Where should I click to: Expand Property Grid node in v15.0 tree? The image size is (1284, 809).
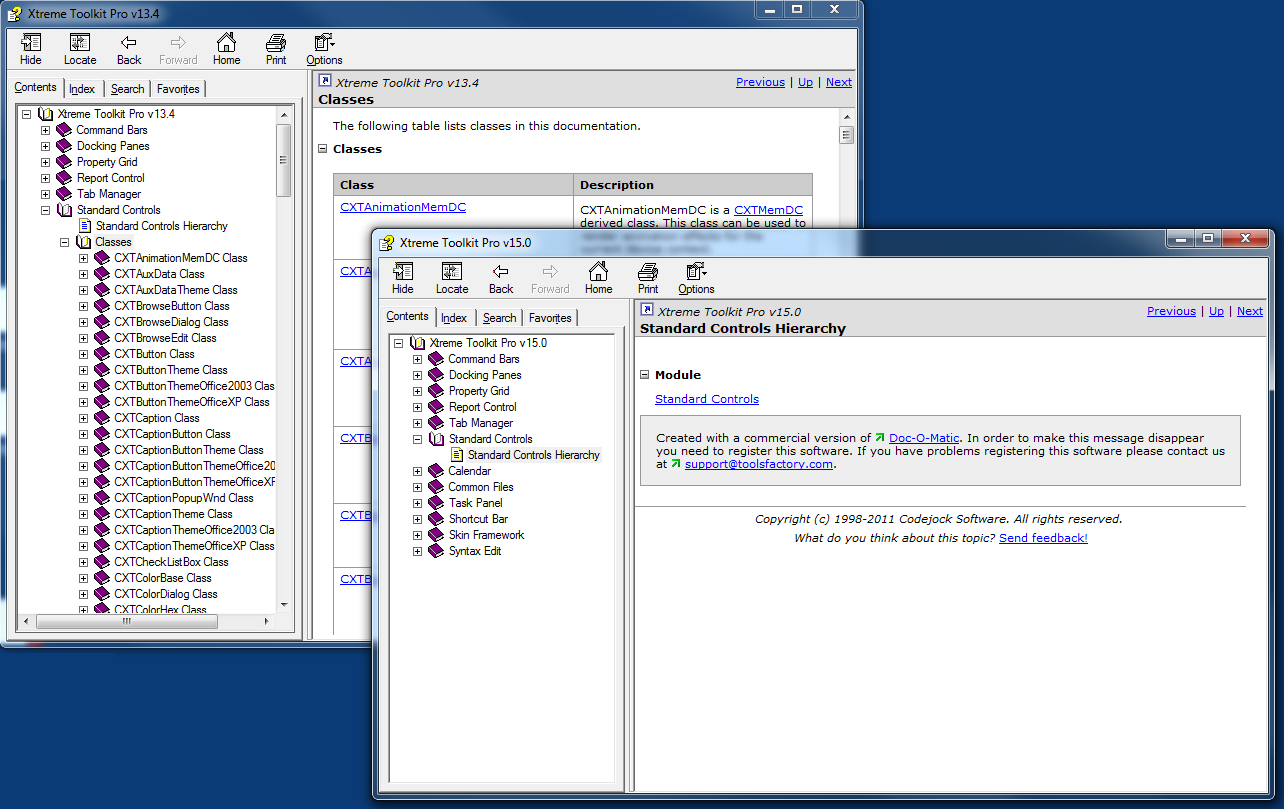[418, 391]
